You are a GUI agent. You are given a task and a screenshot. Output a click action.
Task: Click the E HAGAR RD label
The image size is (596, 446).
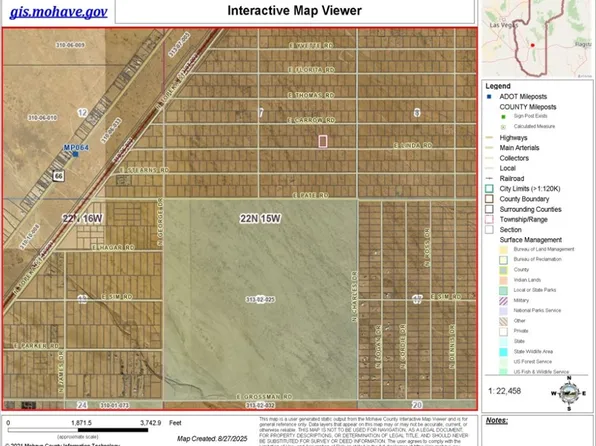click(113, 247)
